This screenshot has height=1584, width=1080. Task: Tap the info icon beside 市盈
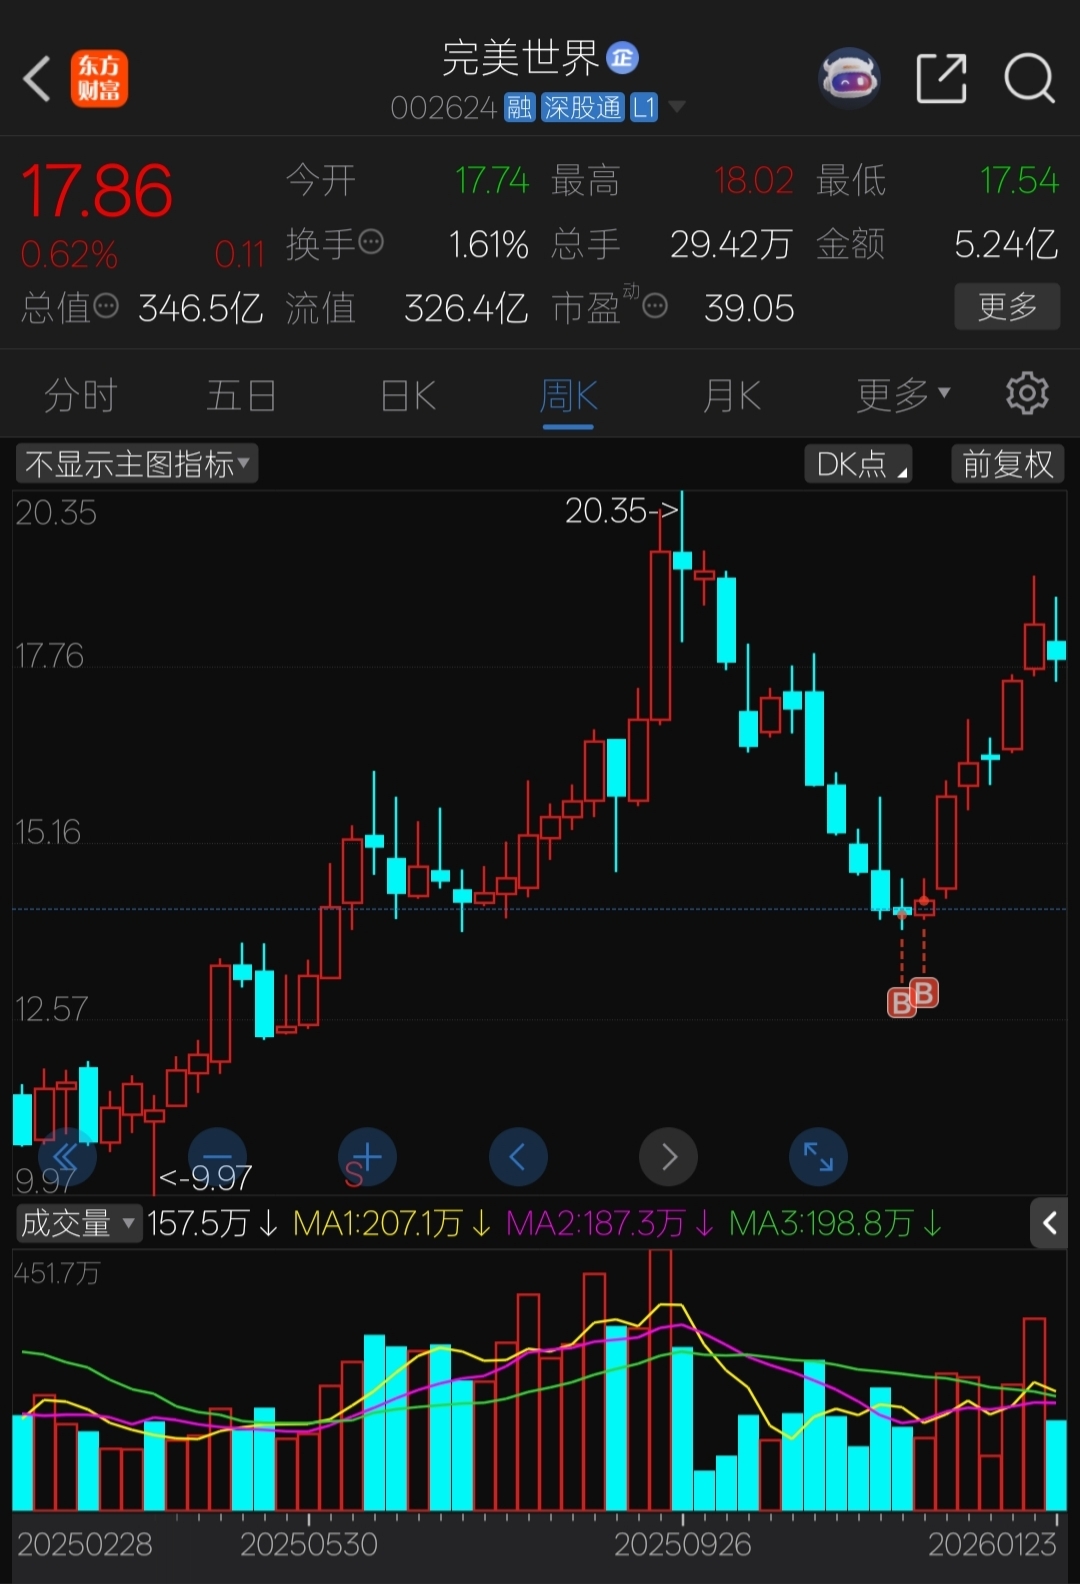[655, 306]
